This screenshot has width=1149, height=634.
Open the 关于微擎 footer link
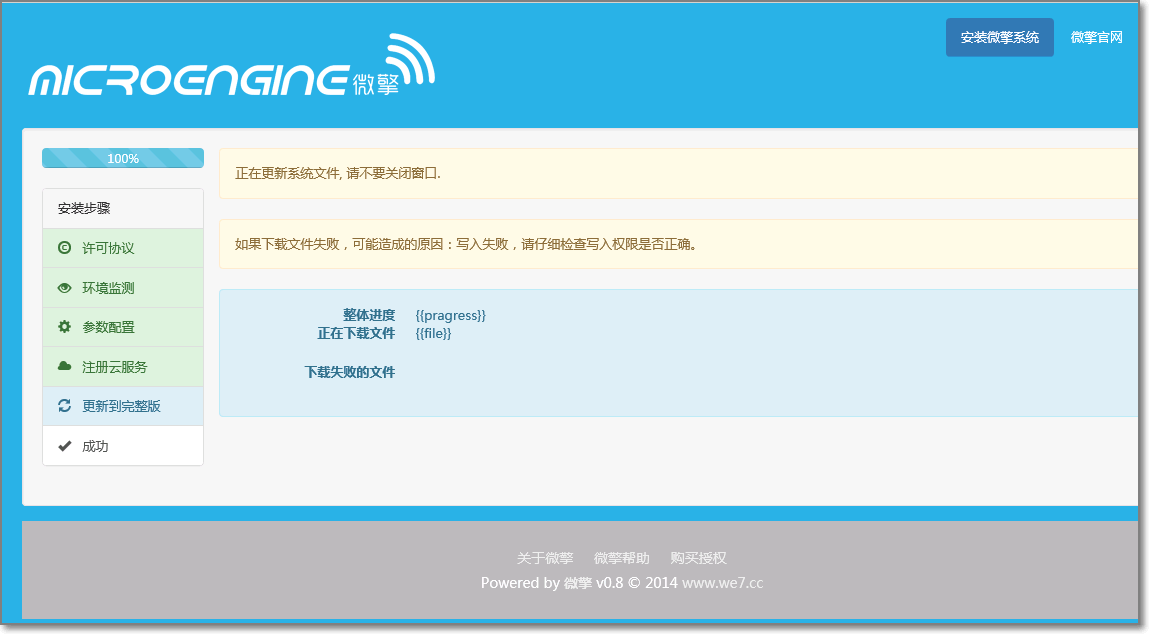(x=545, y=558)
